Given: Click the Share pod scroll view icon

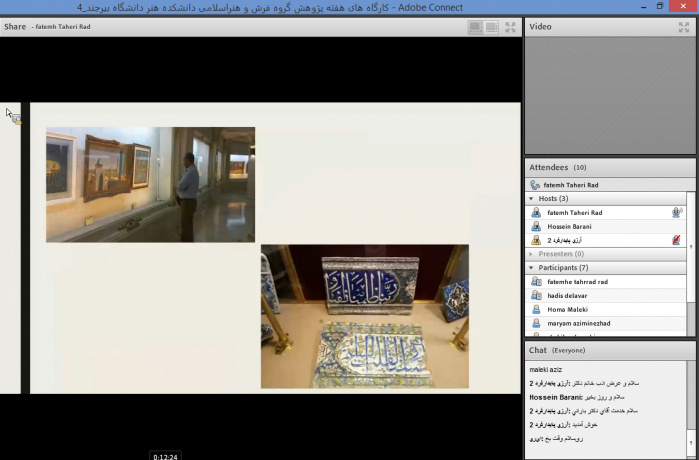Looking at the screenshot, I should [x=492, y=27].
